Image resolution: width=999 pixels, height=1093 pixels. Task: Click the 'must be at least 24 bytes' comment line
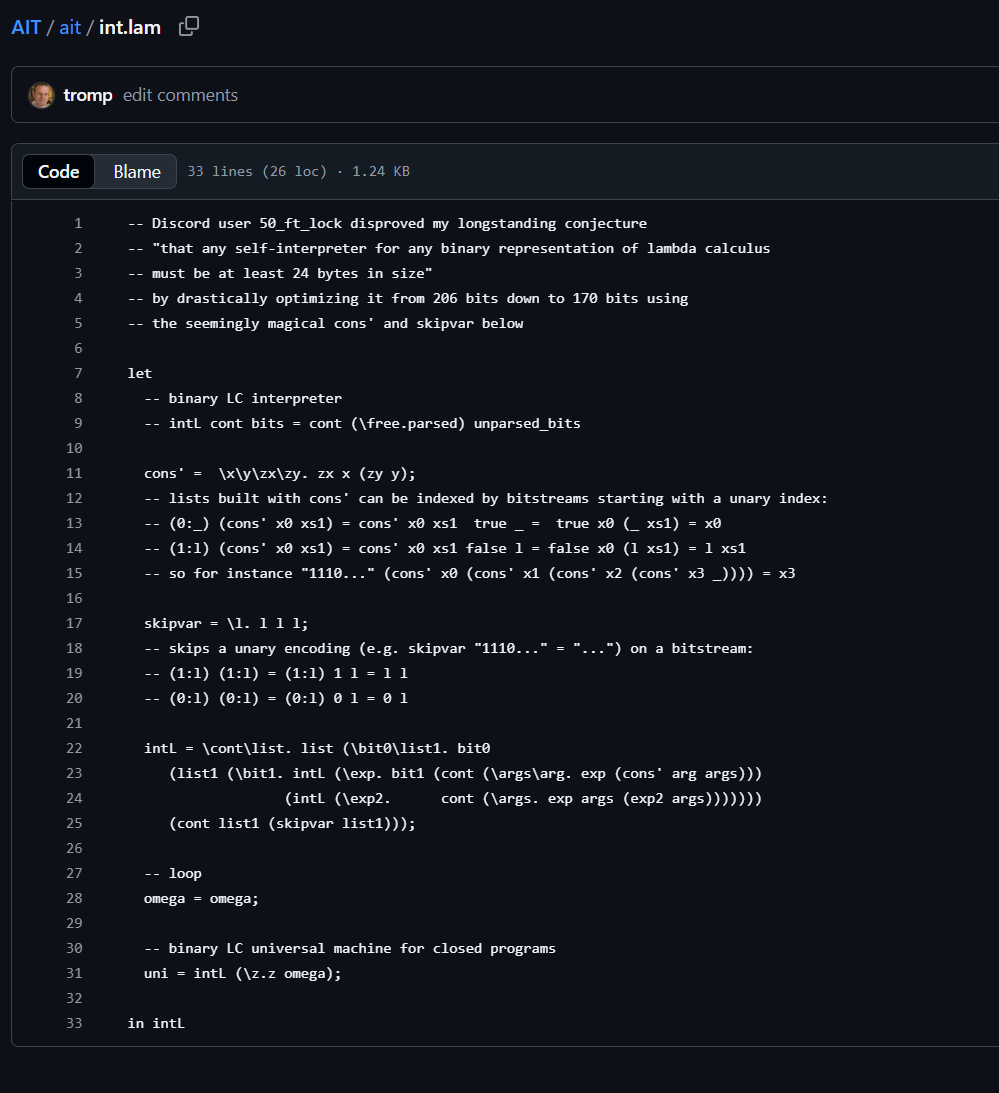pyautogui.click(x=280, y=273)
